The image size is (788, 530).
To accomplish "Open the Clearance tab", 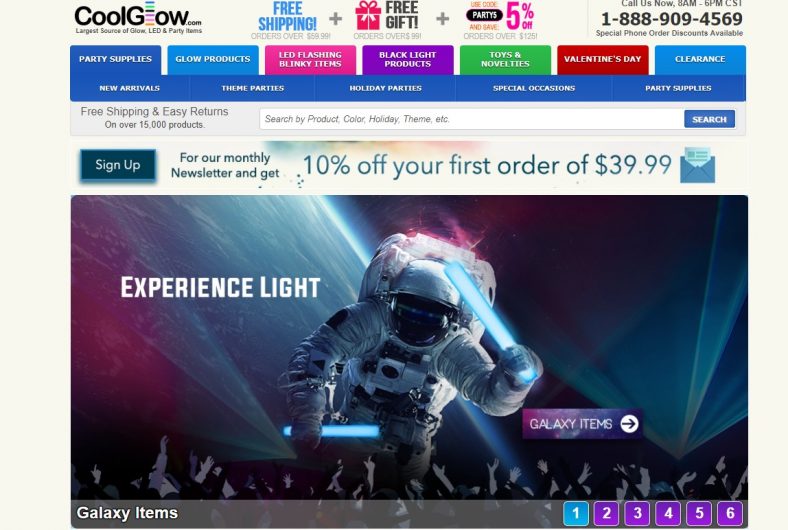I will click(700, 59).
